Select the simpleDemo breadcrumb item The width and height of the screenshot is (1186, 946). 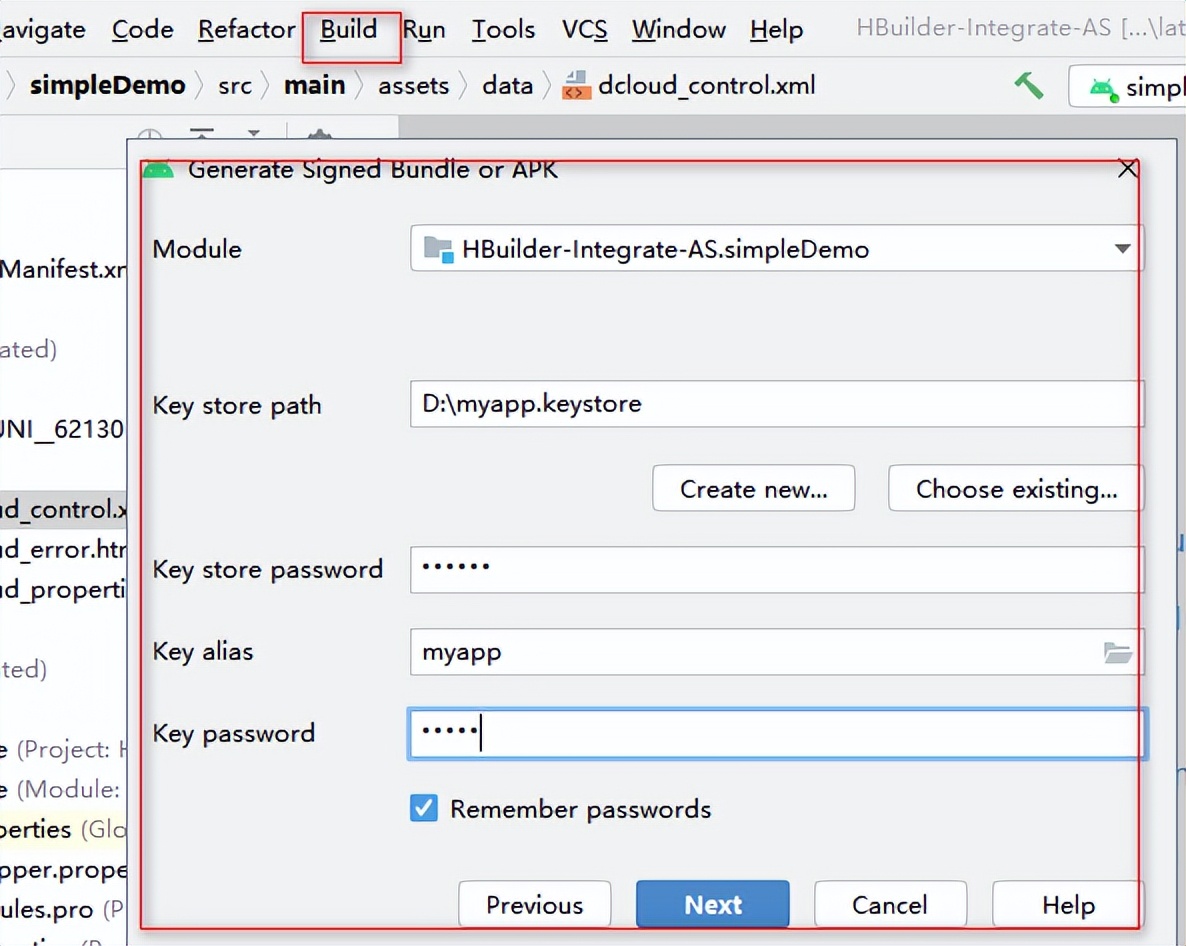tap(107, 86)
